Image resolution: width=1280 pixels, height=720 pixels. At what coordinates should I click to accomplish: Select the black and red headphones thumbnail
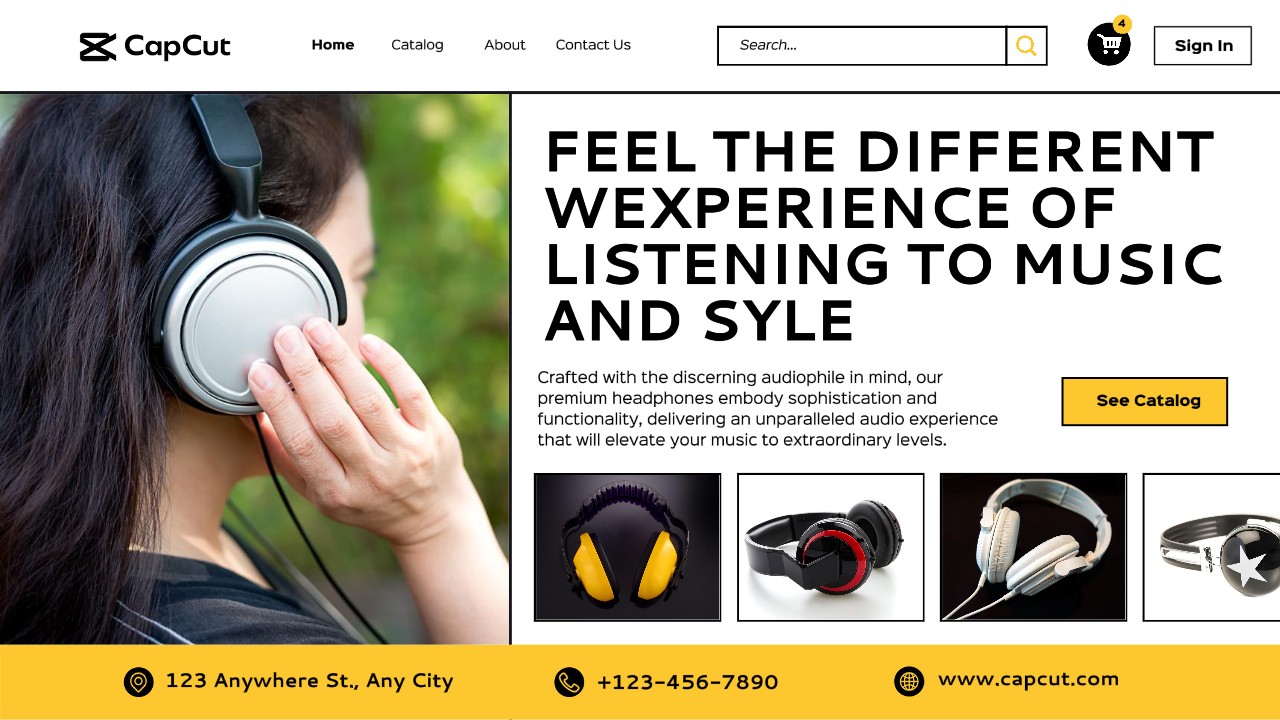coord(831,547)
